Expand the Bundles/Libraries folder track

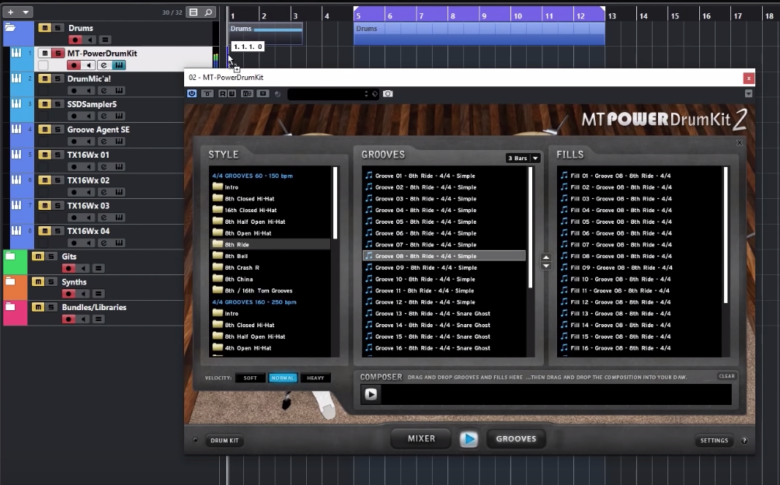pyautogui.click(x=10, y=307)
